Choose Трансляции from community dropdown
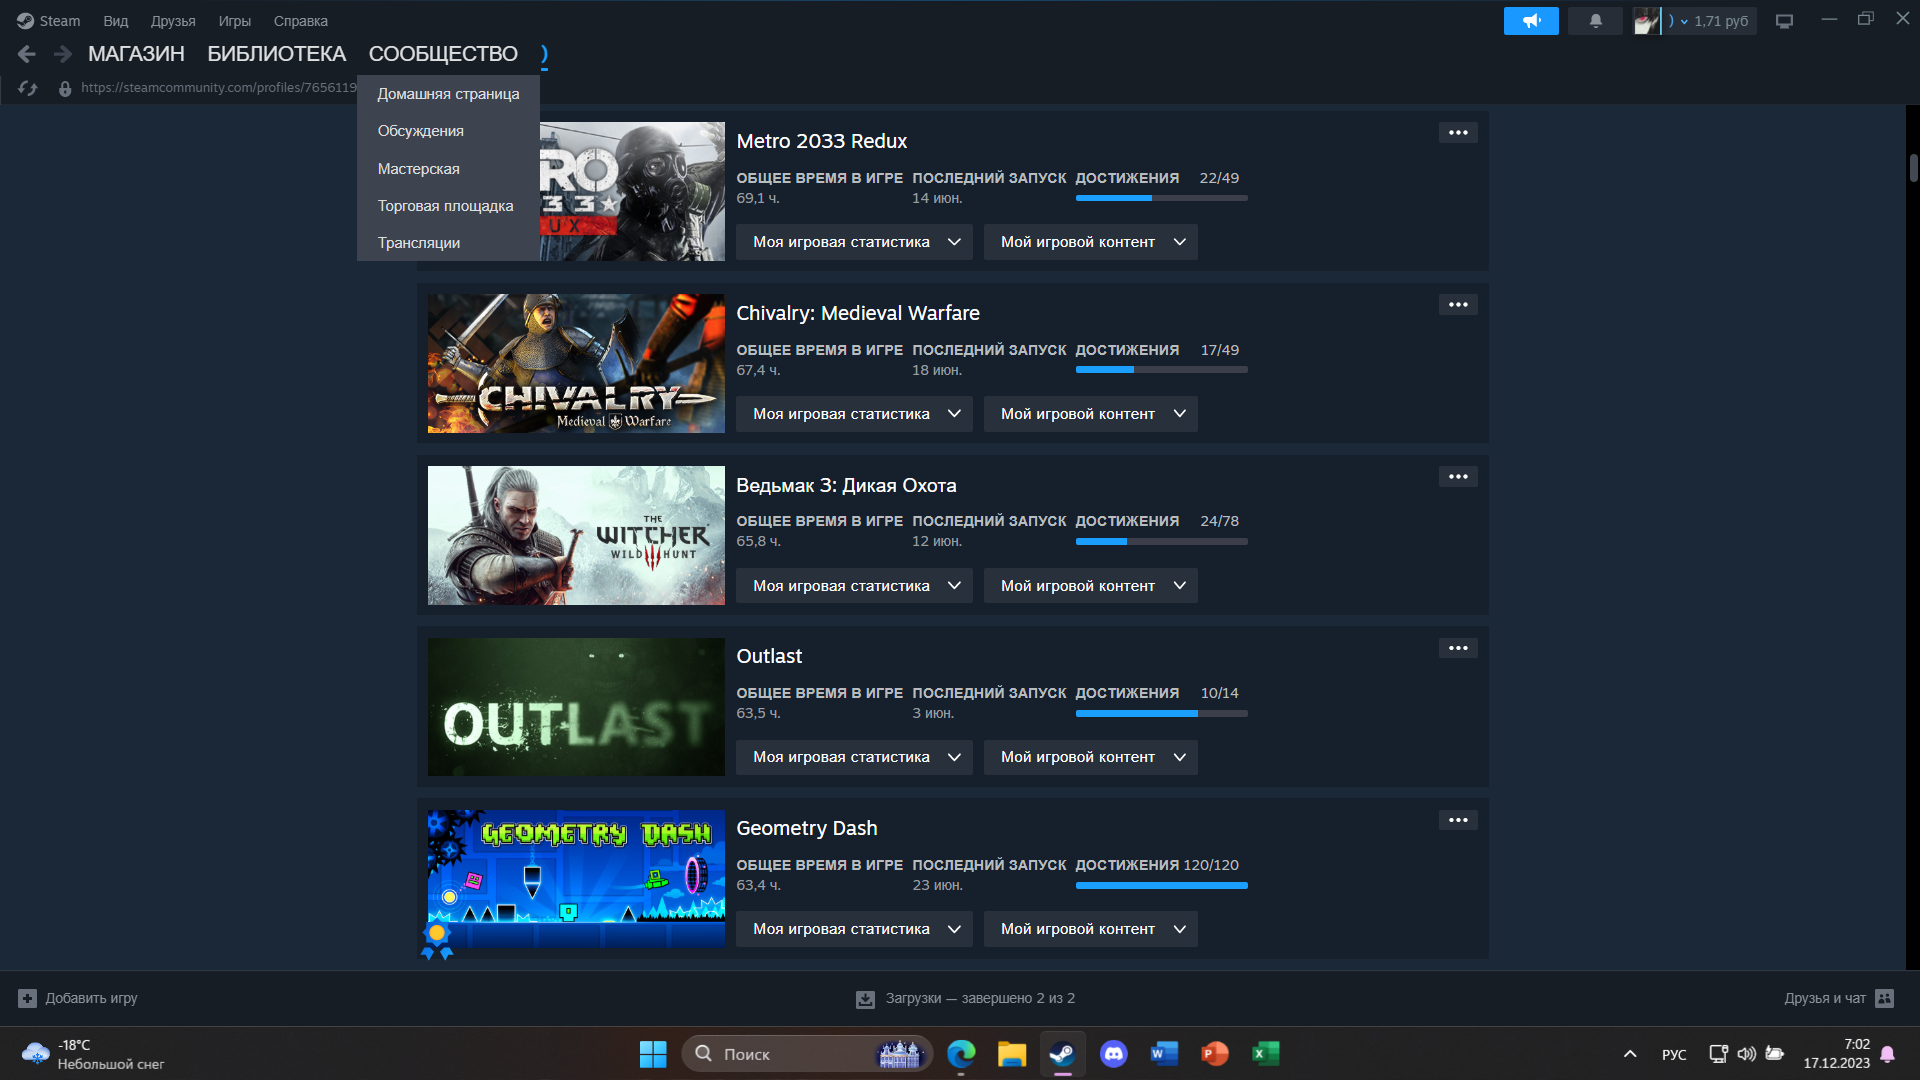This screenshot has width=1920, height=1080. point(448,243)
